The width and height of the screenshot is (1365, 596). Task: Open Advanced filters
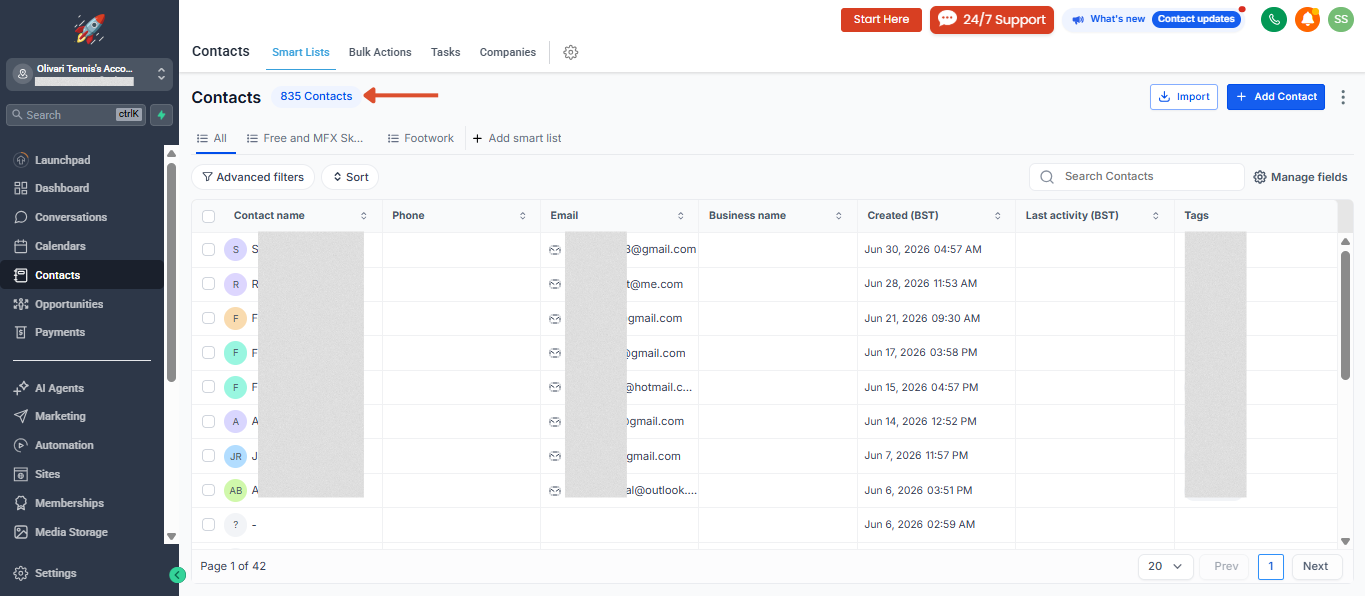click(x=253, y=177)
